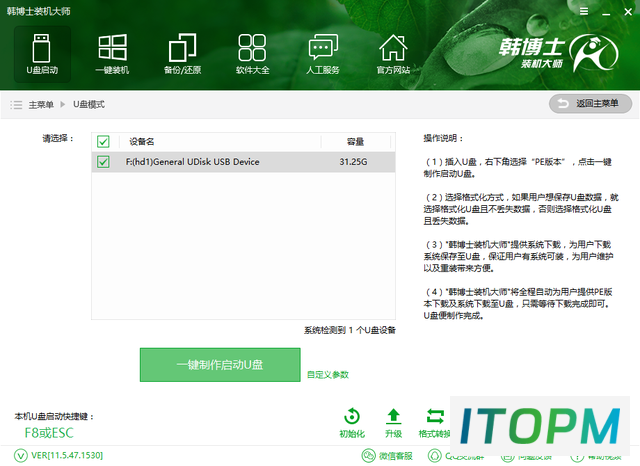Click the 升级 upgrade icon

[x=393, y=417]
